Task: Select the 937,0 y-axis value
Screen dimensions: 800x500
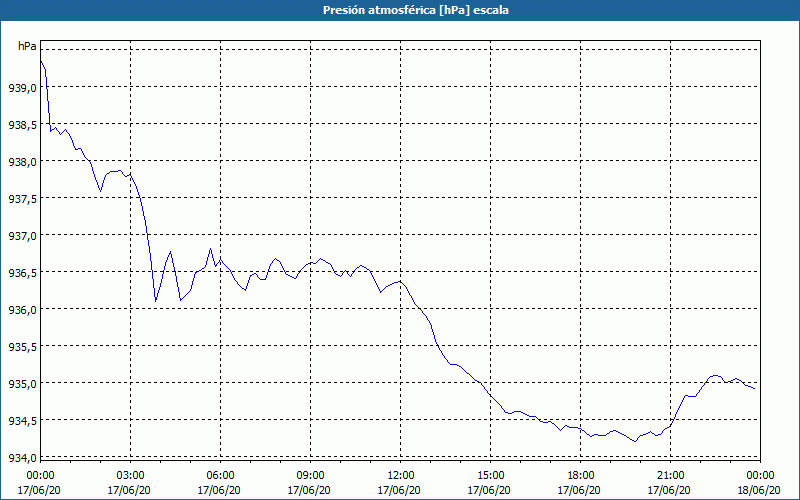Action: (x=22, y=236)
